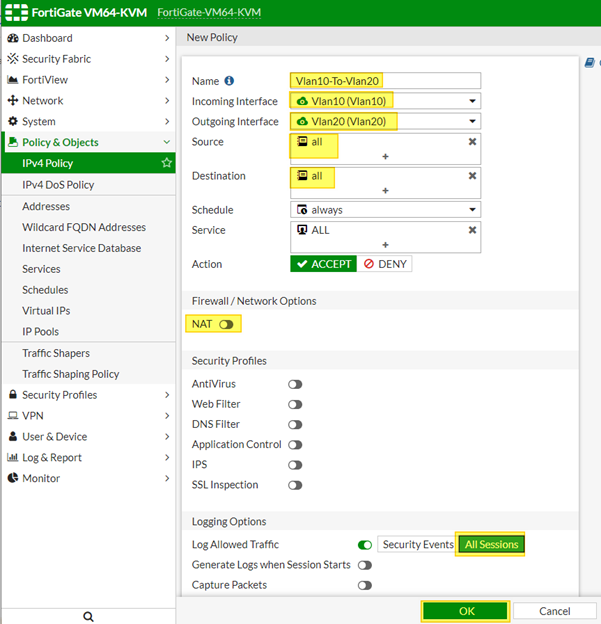Choose All Sessions logging option
Viewport: 601px width, 624px height.
[492, 544]
